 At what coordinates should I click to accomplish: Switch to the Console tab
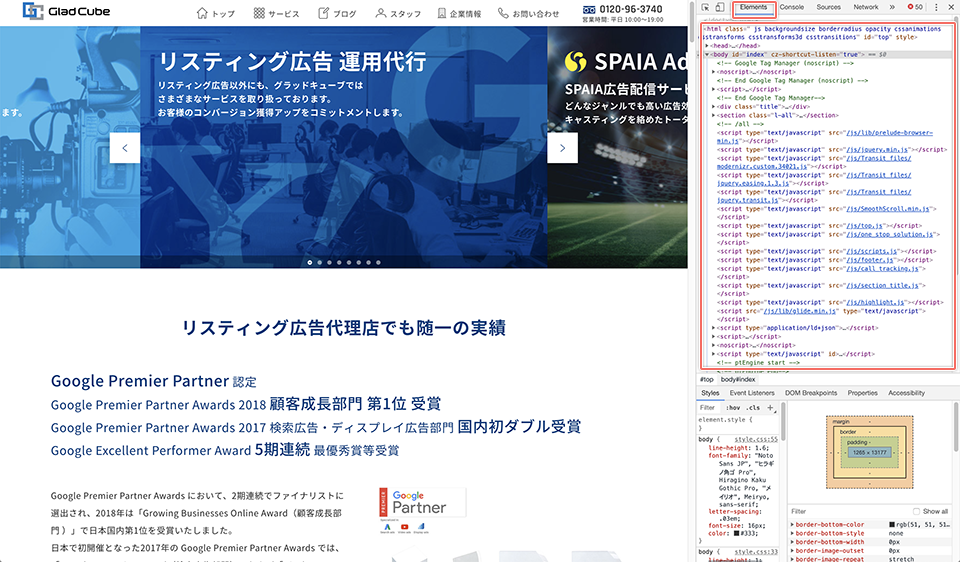(x=792, y=7)
